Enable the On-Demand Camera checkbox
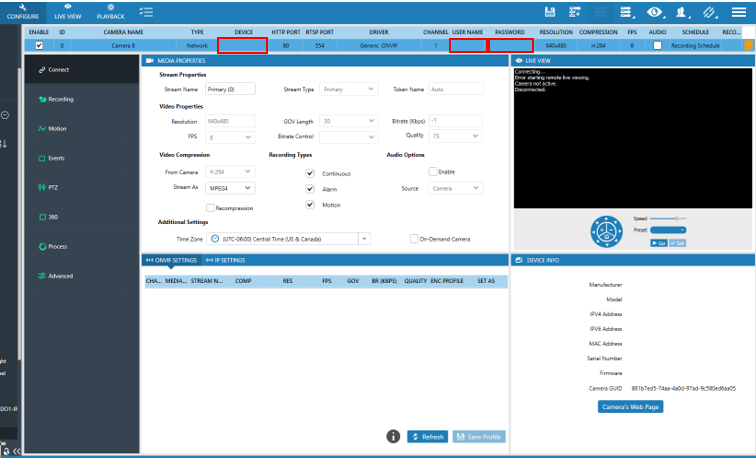This screenshot has width=756, height=459. 414,239
